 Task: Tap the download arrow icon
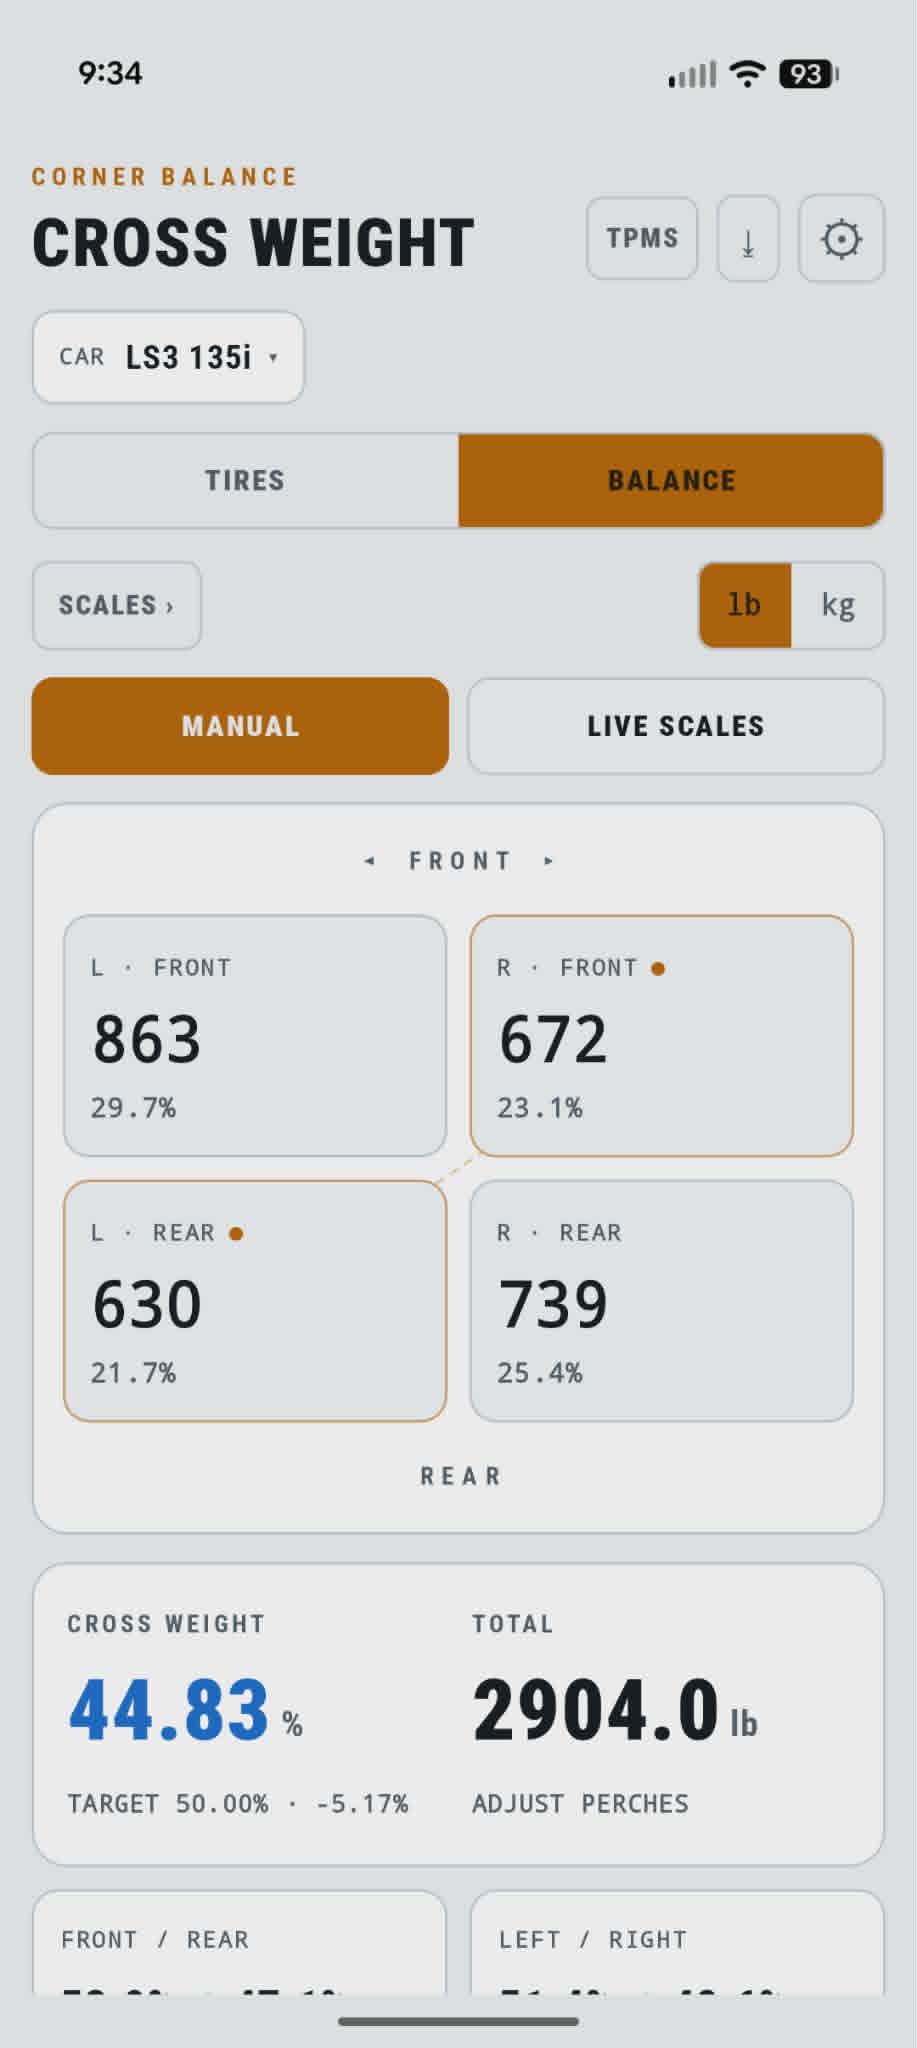click(x=748, y=239)
